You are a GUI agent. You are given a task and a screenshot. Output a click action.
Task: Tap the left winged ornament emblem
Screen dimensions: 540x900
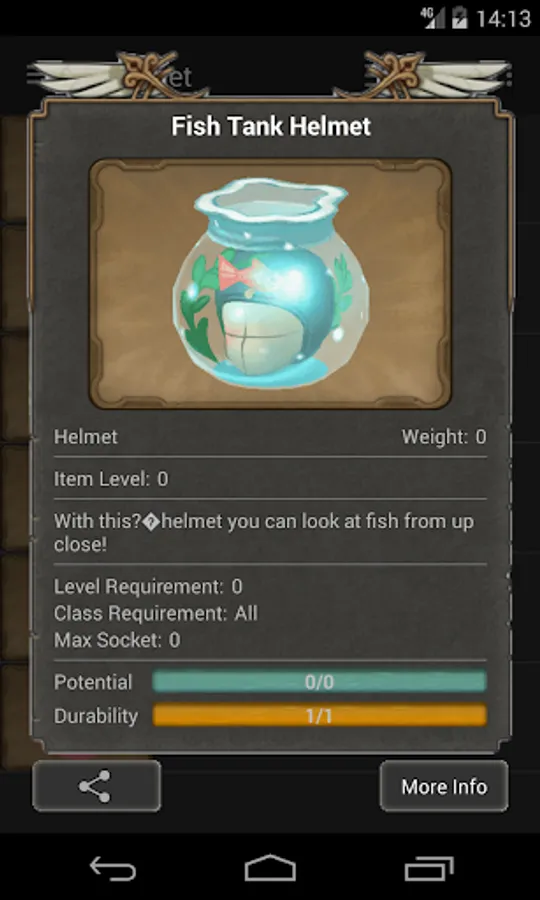tap(121, 75)
